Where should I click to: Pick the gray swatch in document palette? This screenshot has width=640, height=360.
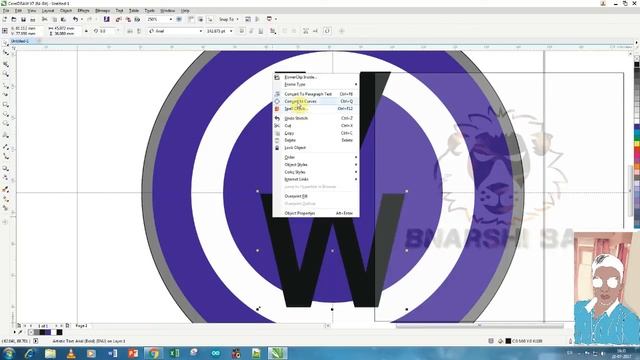click(37, 333)
